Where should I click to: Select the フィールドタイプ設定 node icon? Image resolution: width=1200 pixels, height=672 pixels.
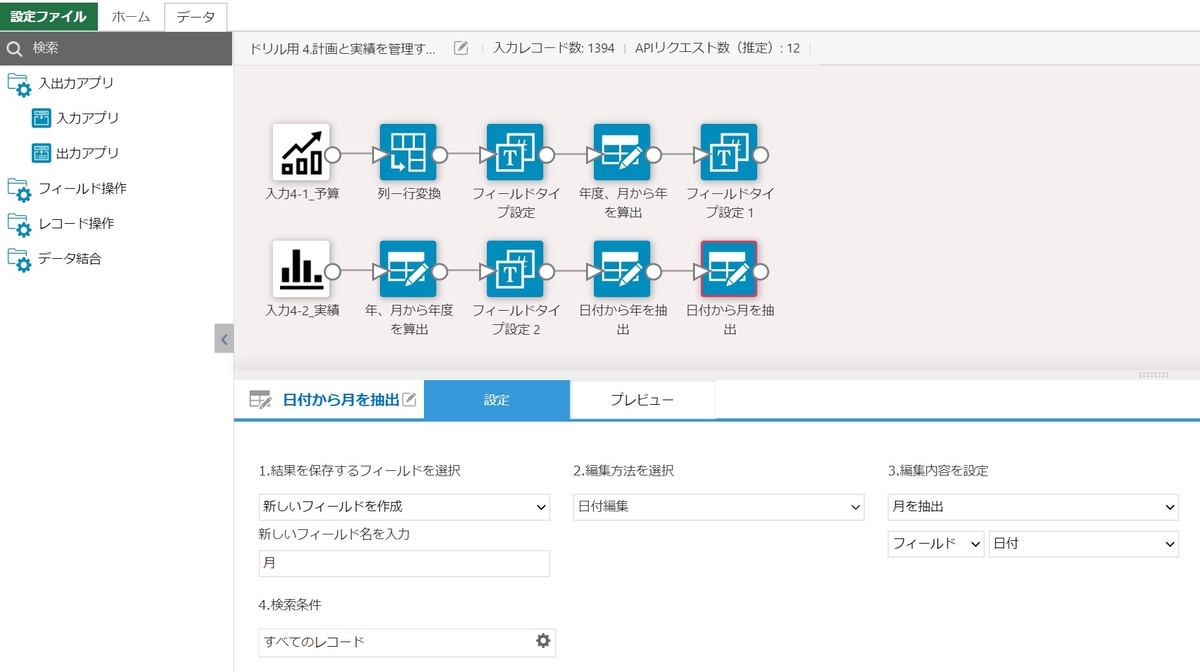click(x=515, y=153)
